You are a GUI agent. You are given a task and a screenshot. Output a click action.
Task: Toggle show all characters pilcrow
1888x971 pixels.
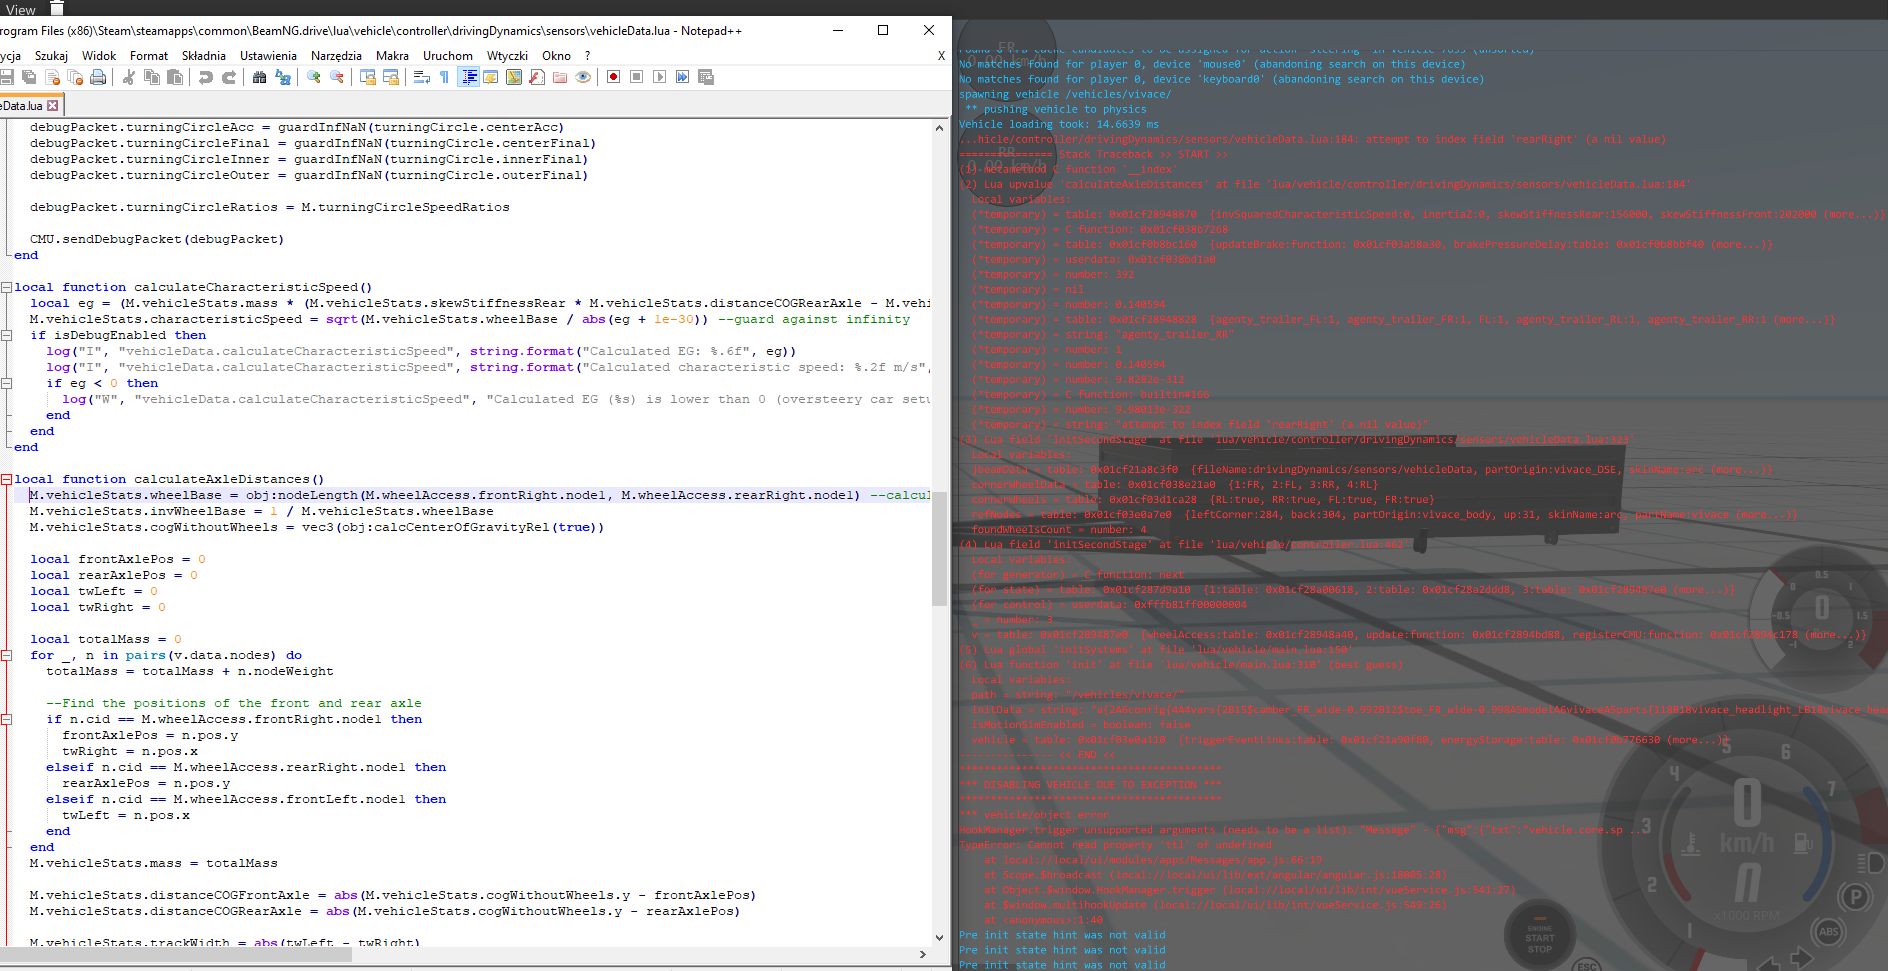445,77
